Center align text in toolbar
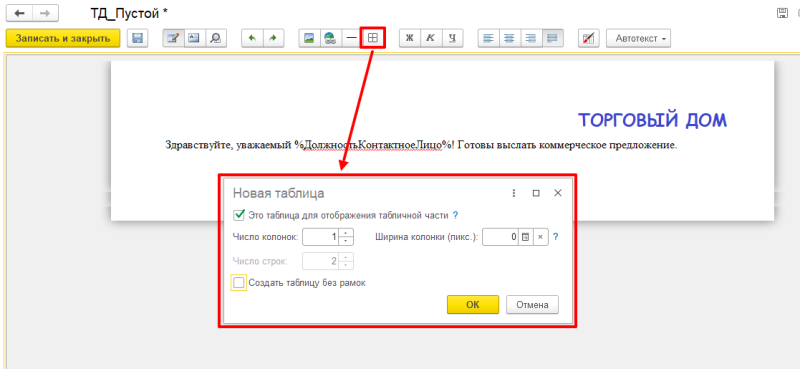 (x=510, y=39)
